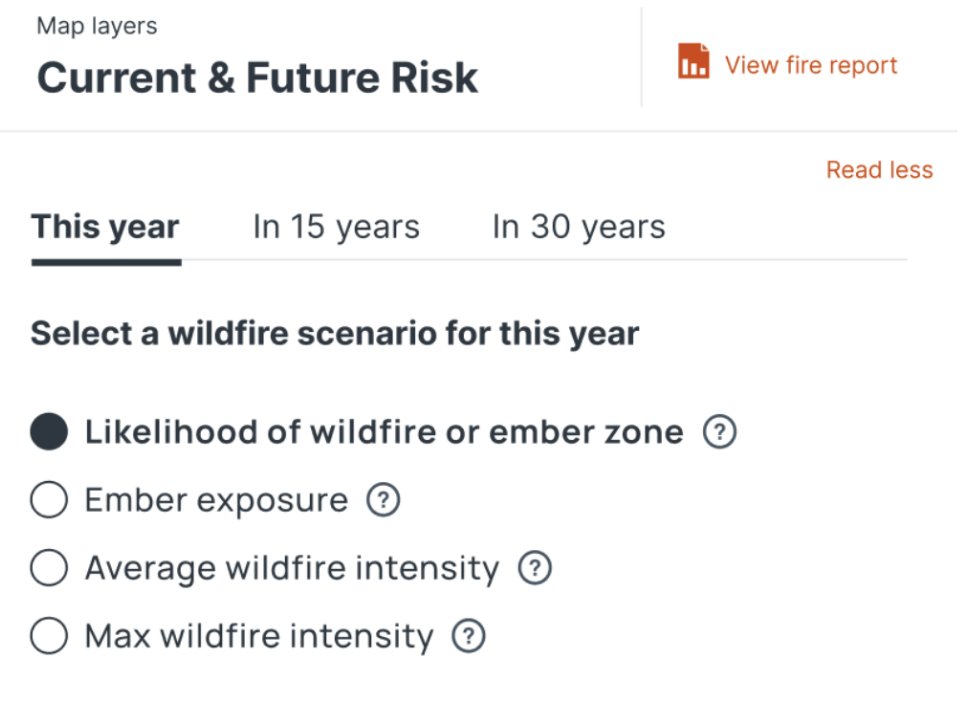Viewport: 960px width, 716px height.
Task: Click the Map layers label
Action: [x=97, y=26]
